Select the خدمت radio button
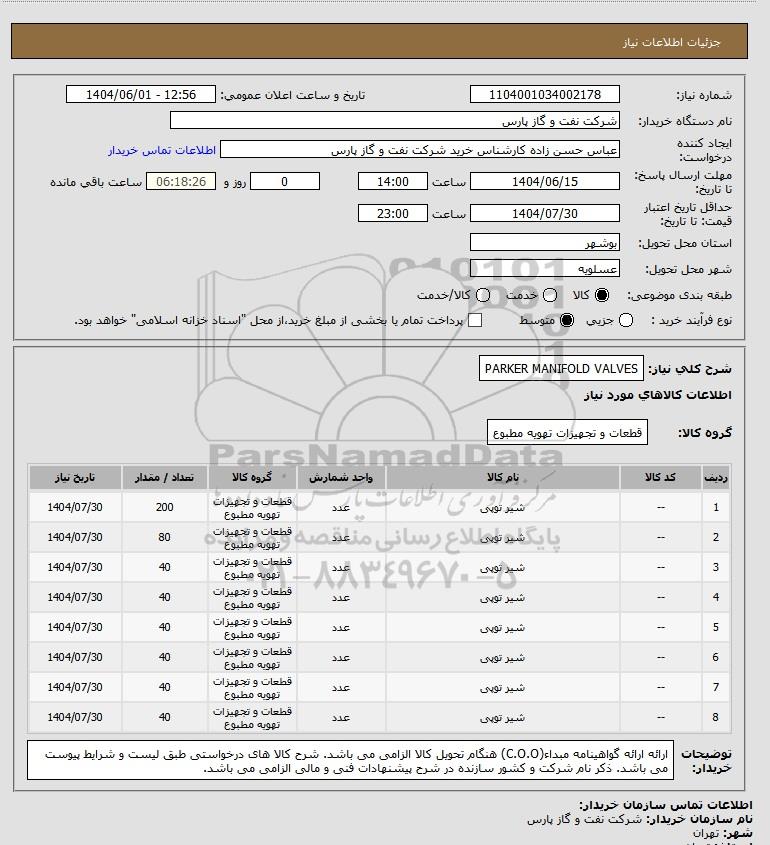This screenshot has height=845, width=770. point(550,295)
